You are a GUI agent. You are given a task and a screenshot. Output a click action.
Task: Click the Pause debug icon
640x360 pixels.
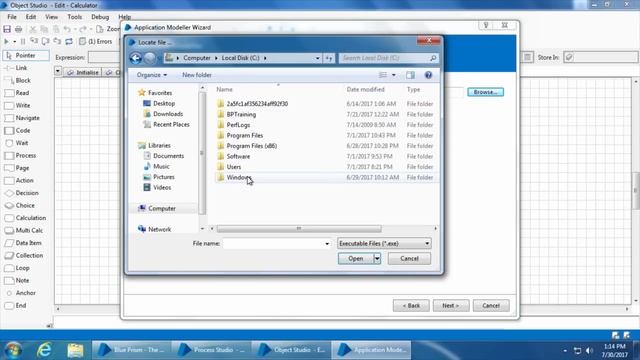coord(23,42)
